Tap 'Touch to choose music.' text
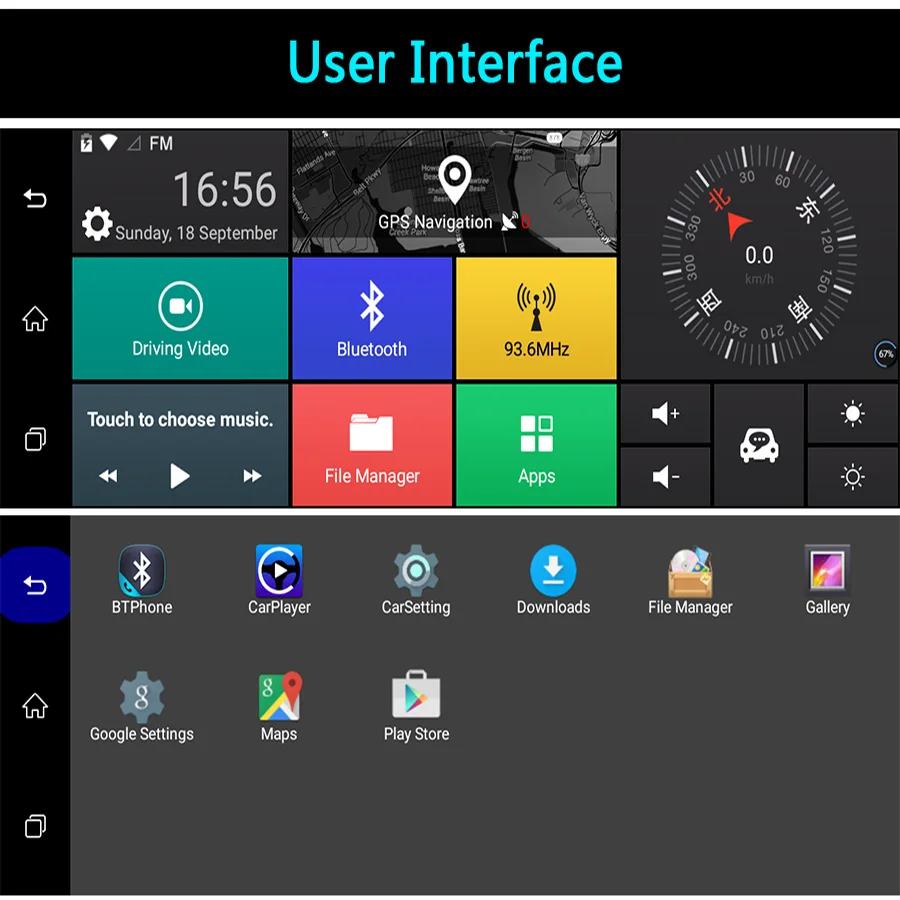This screenshot has width=900, height=900. (180, 420)
